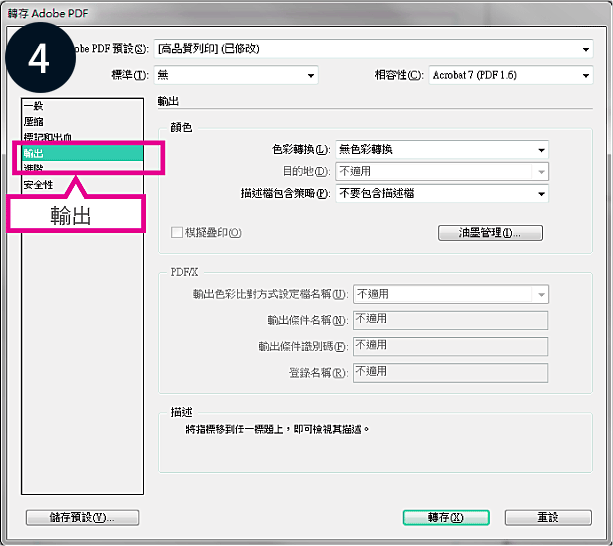
Task: Click the 輸出條件識別碼 field
Action: click(450, 347)
